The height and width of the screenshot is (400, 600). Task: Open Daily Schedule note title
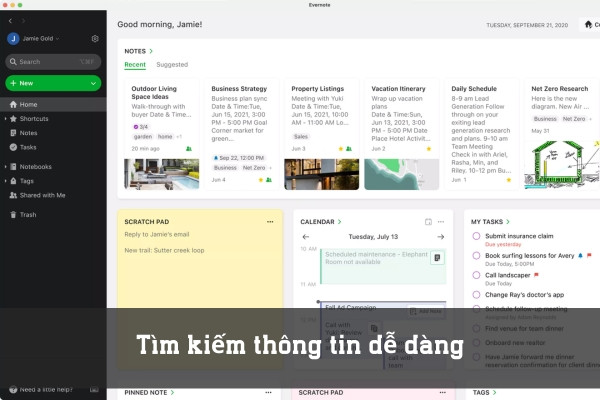point(474,88)
